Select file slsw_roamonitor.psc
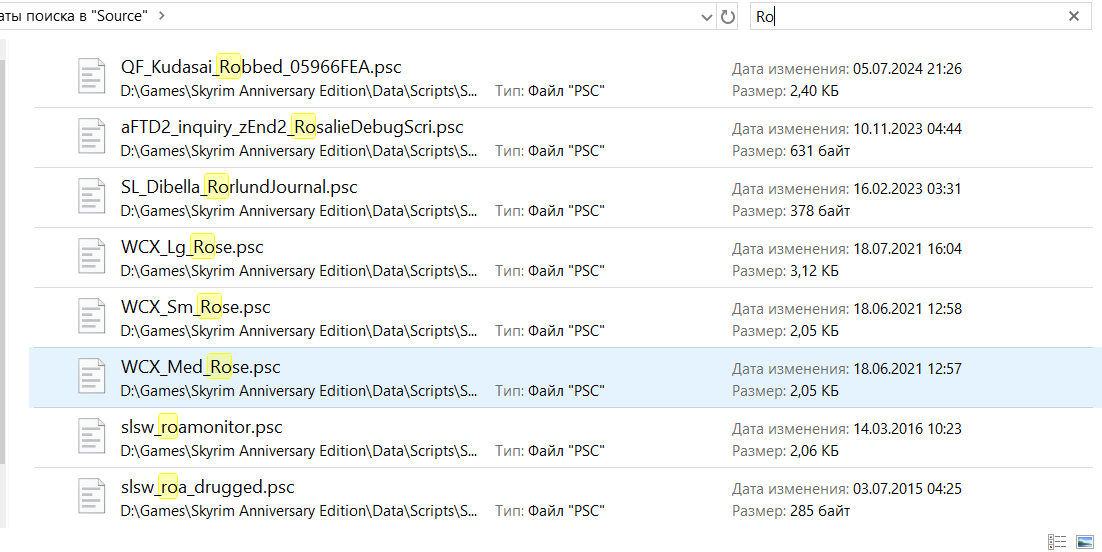The width and height of the screenshot is (1102, 552). [201, 427]
